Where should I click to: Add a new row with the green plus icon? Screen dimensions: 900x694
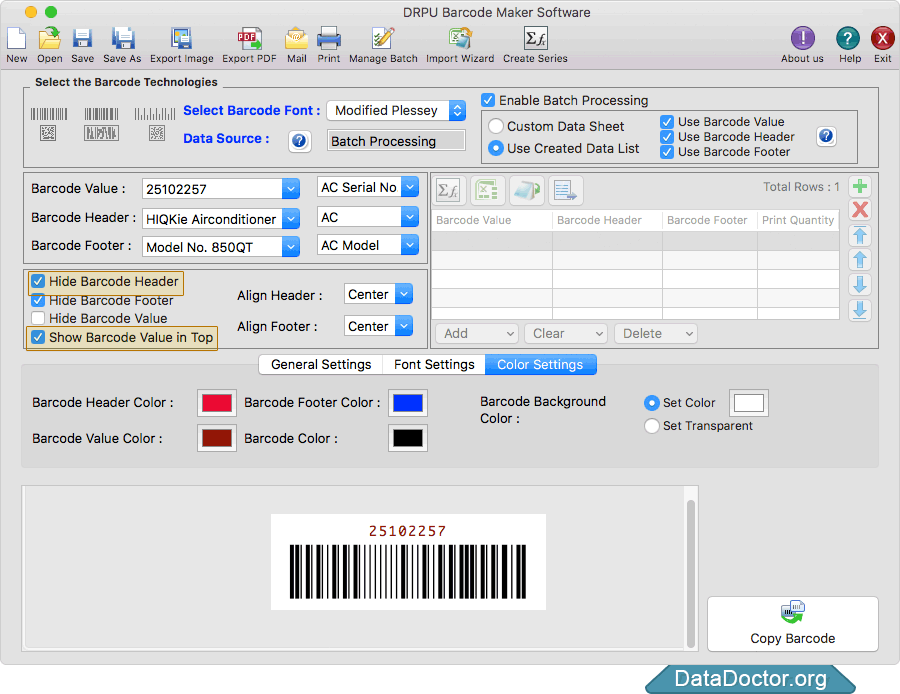point(860,185)
